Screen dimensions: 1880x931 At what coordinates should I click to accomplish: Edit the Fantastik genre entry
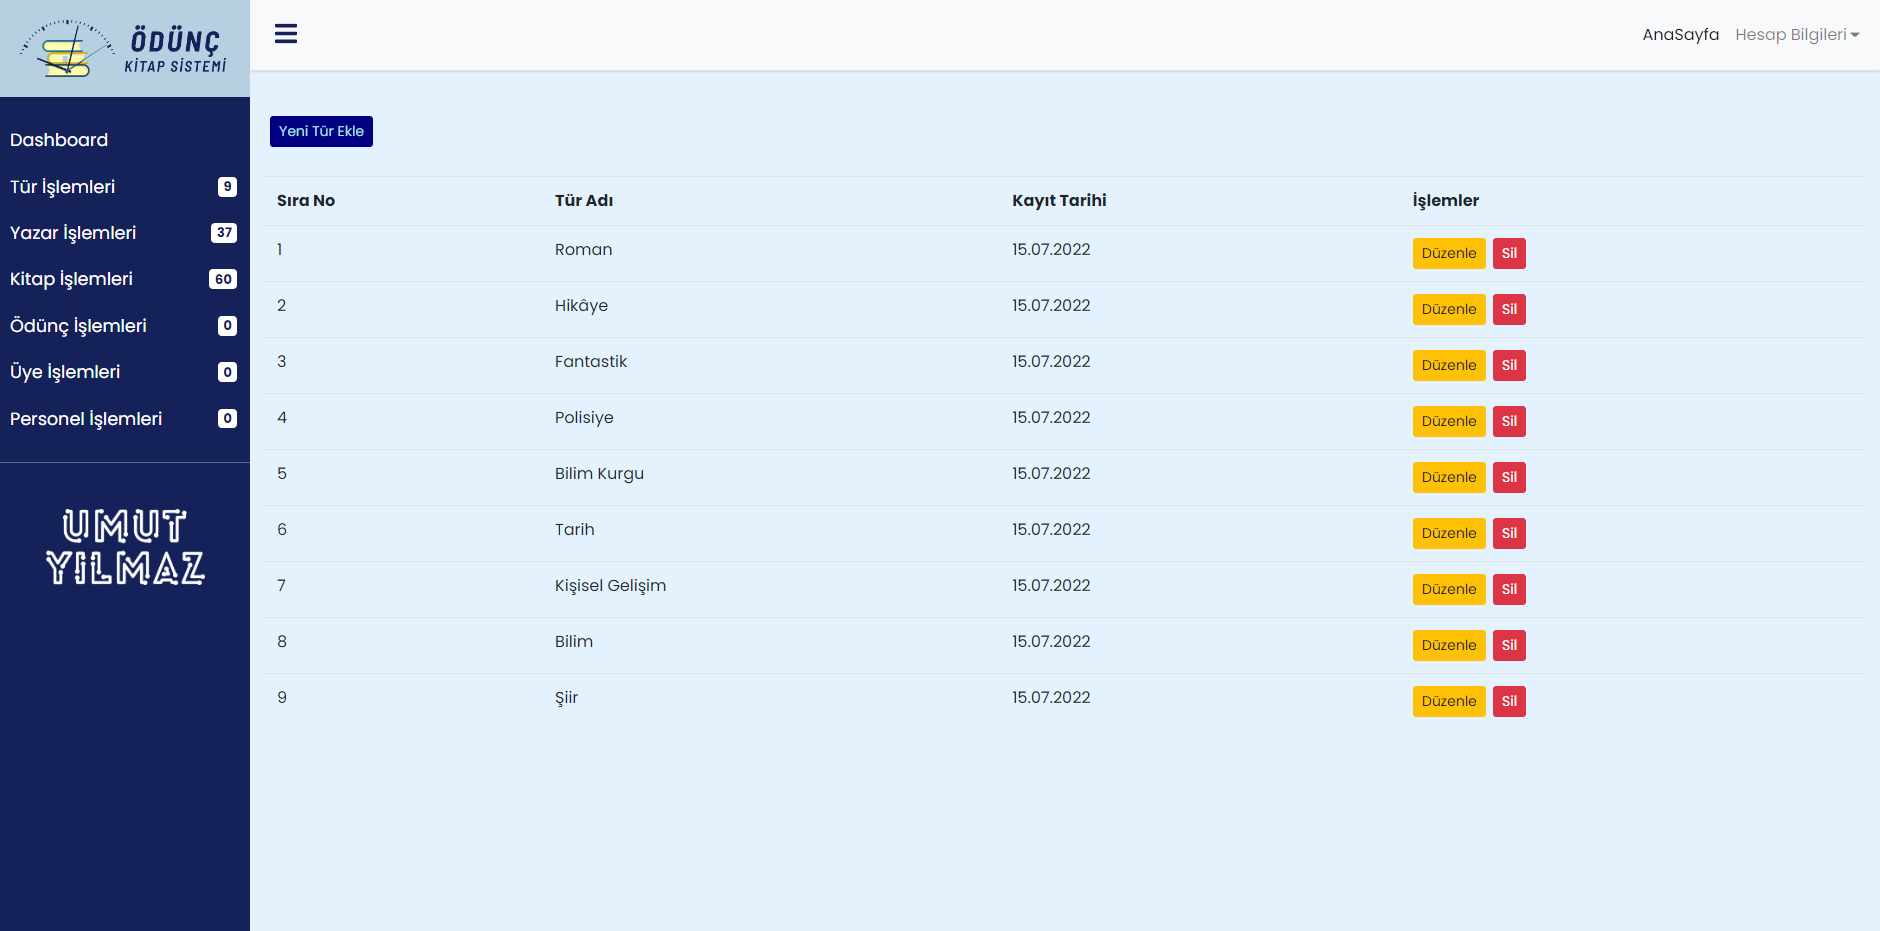point(1448,366)
